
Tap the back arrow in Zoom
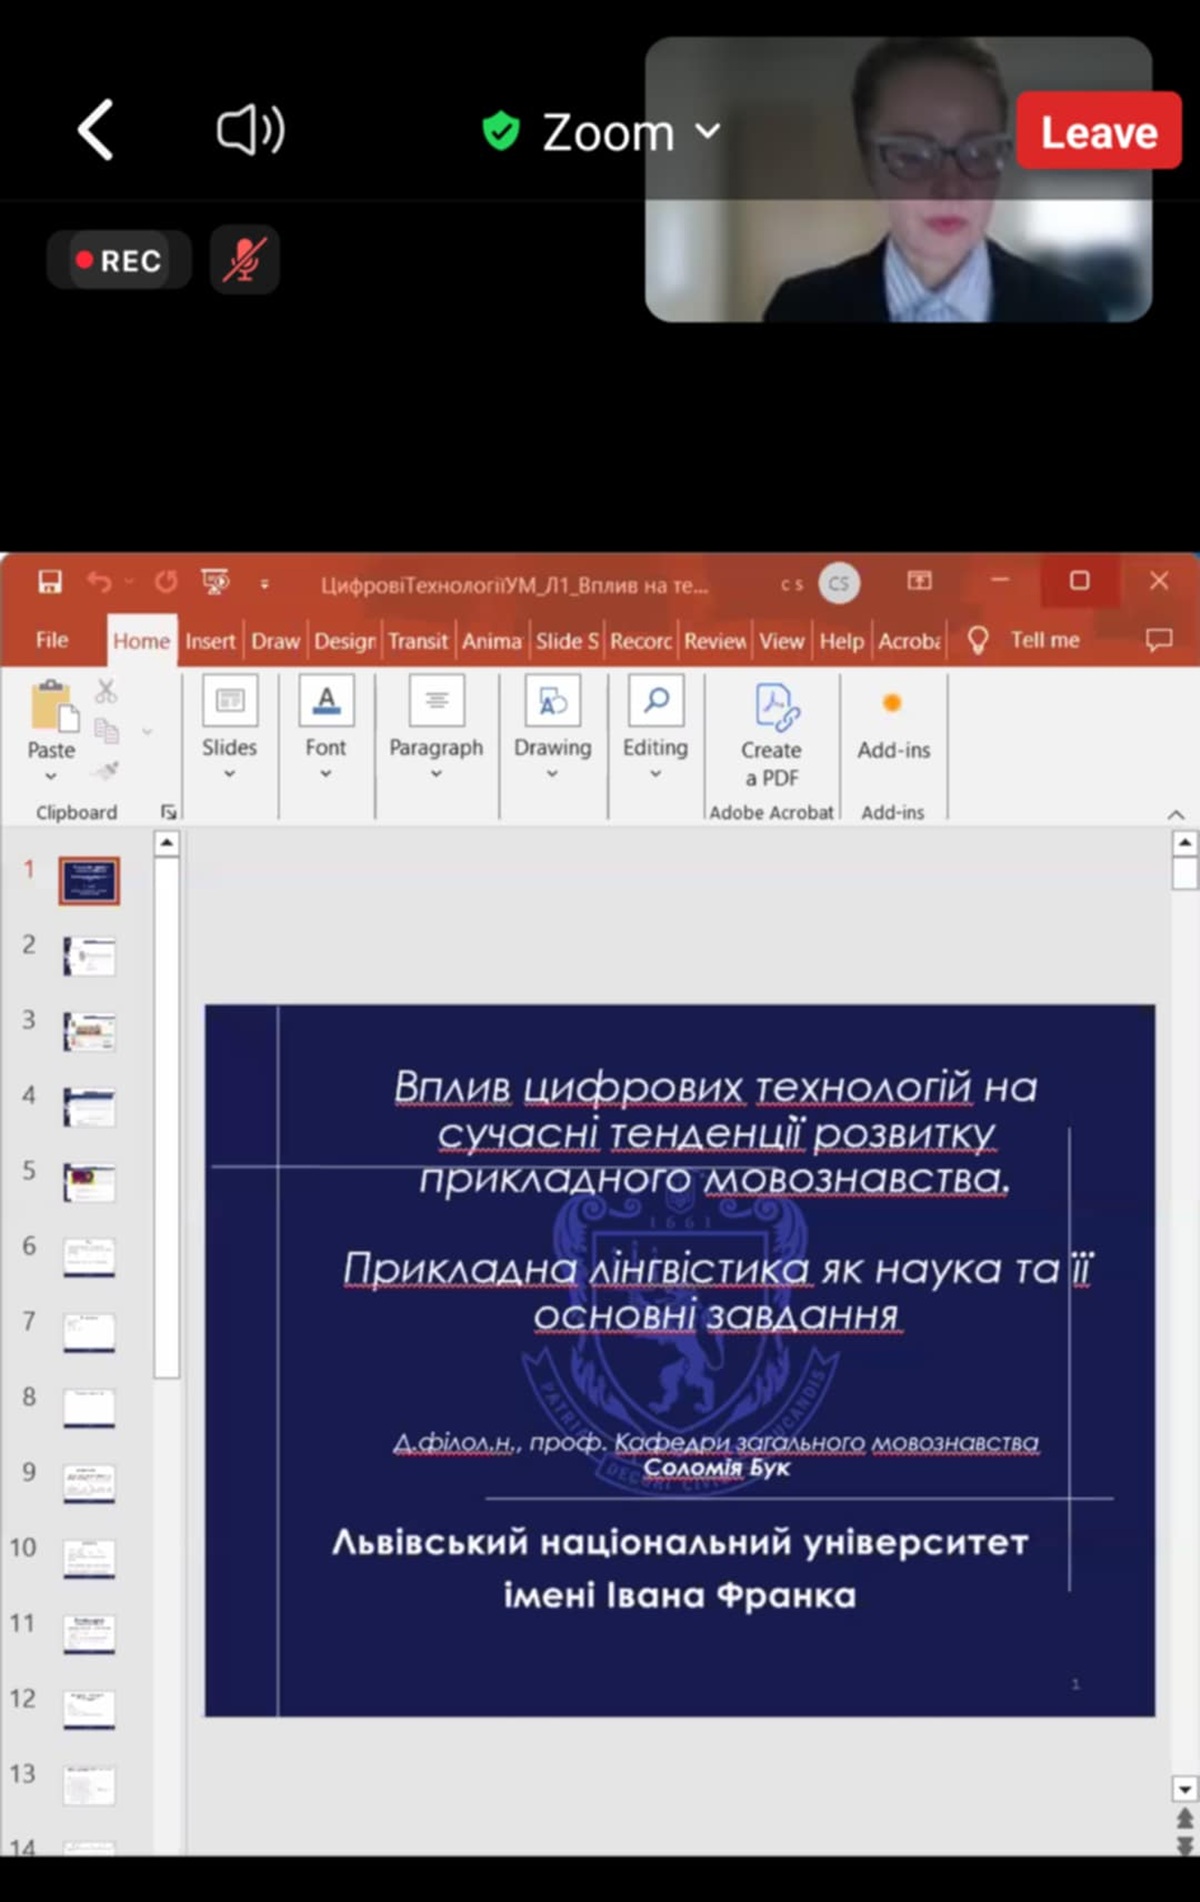click(x=96, y=130)
